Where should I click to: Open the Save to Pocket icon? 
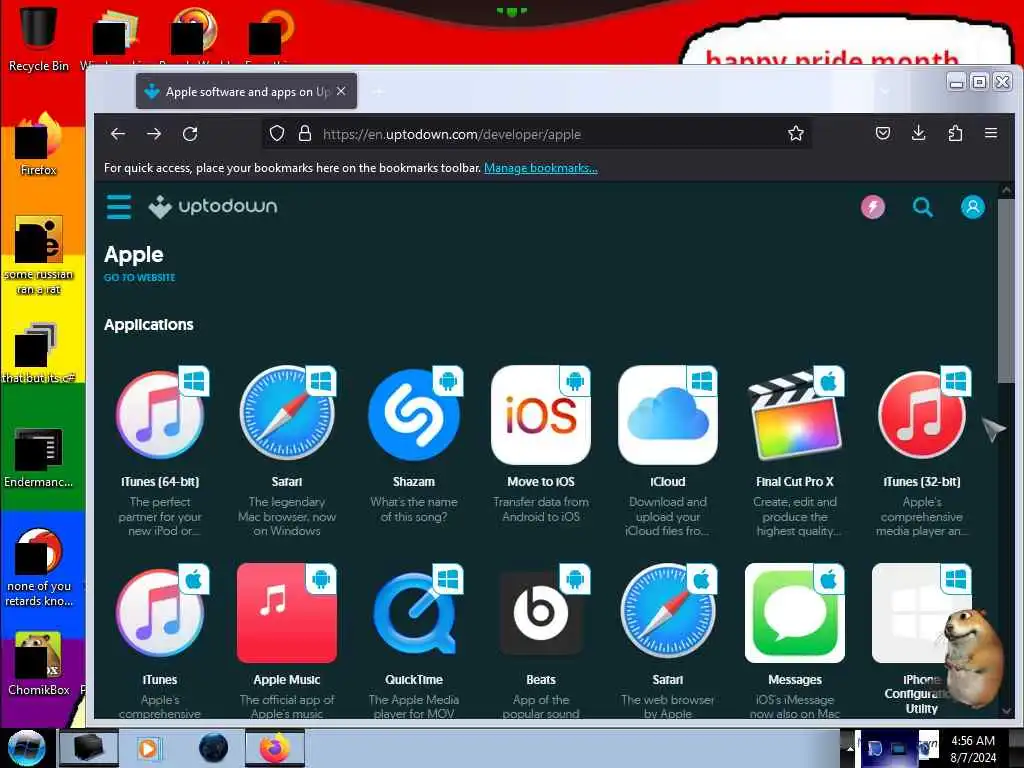883,134
